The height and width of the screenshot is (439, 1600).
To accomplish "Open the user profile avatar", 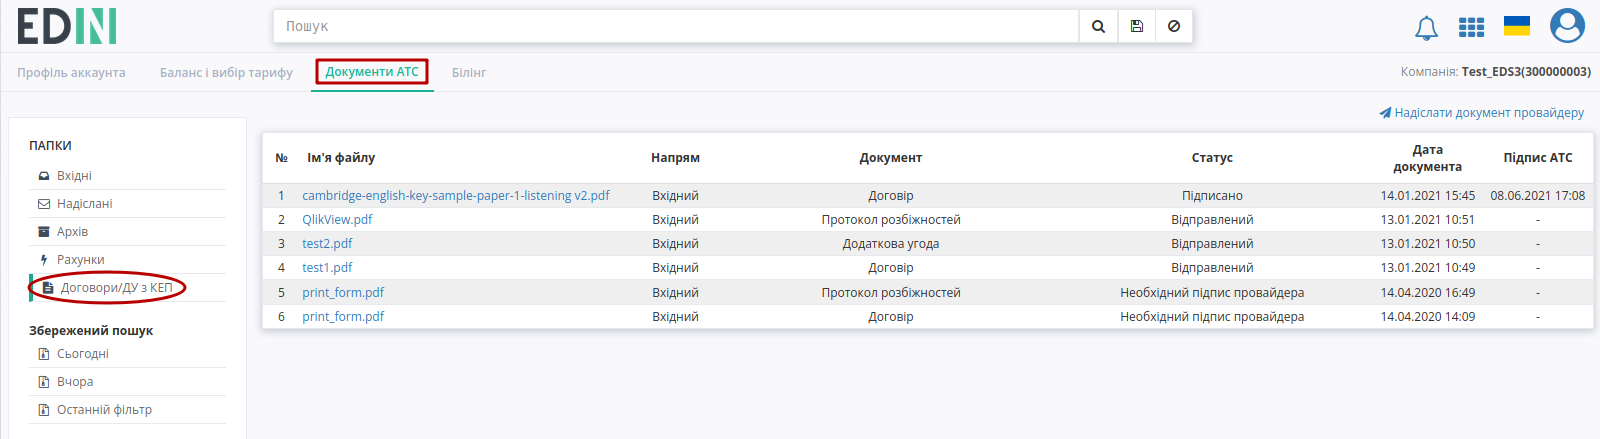I will [x=1567, y=26].
